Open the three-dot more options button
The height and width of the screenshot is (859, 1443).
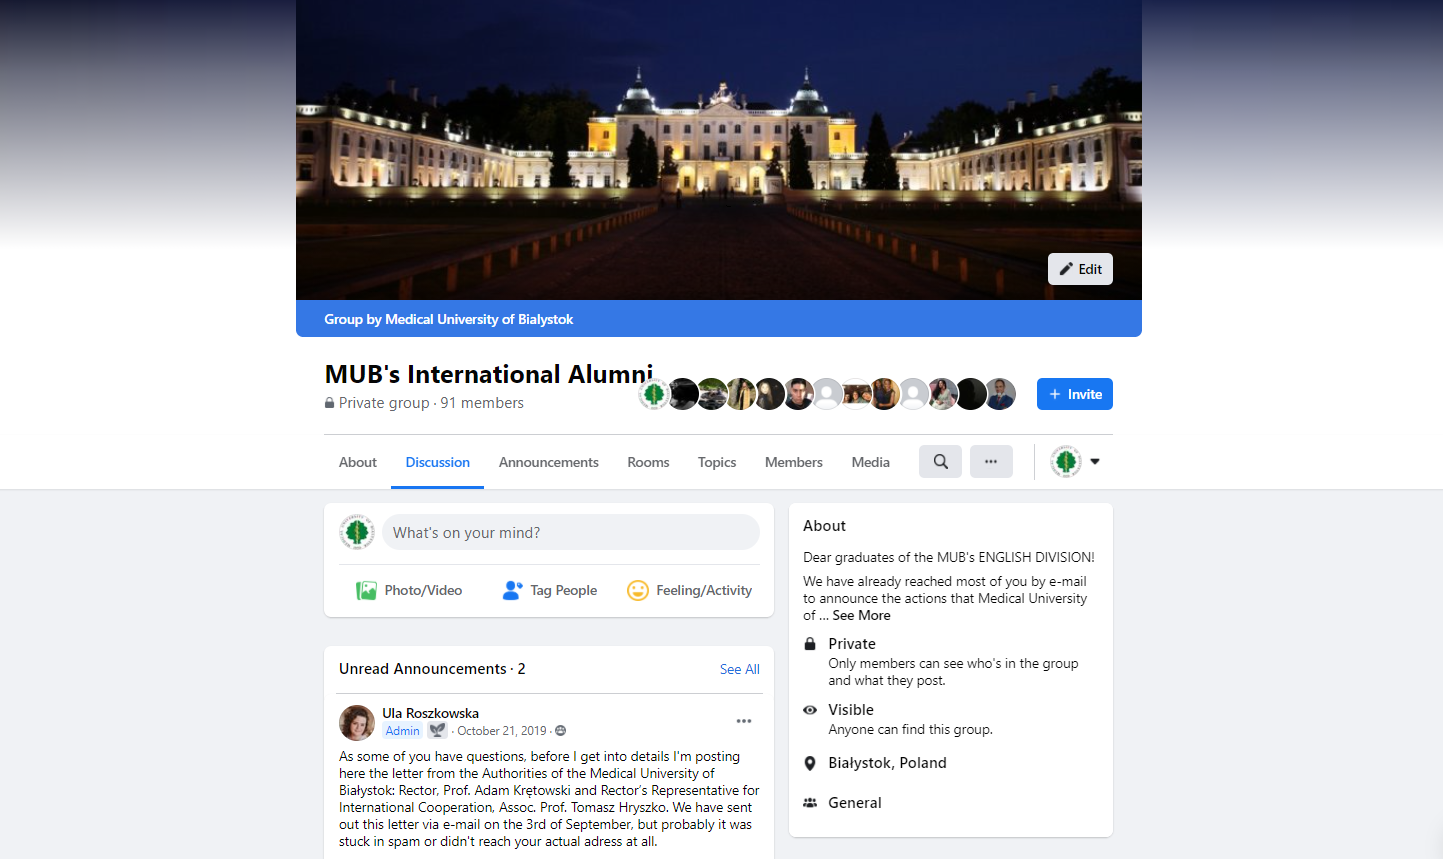click(x=991, y=462)
